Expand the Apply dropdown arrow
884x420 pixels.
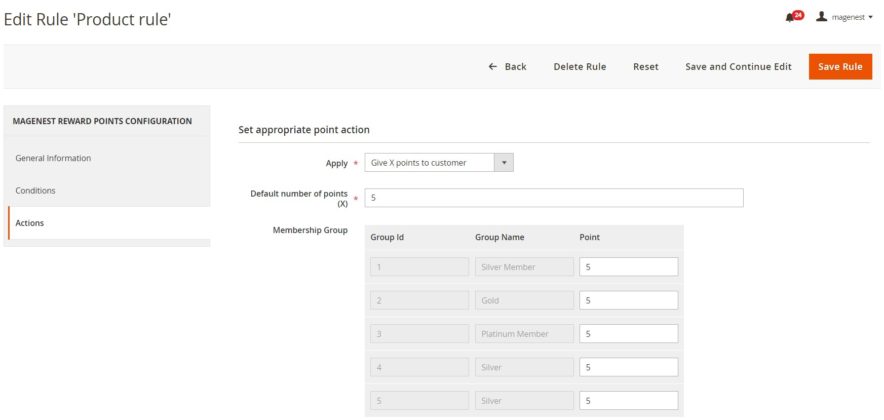point(504,163)
